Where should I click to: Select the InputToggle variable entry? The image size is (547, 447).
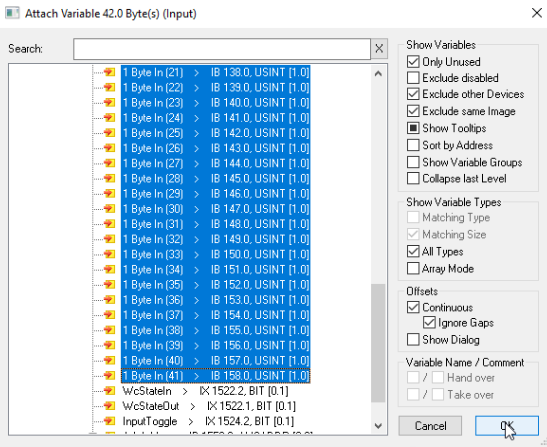tap(208, 421)
